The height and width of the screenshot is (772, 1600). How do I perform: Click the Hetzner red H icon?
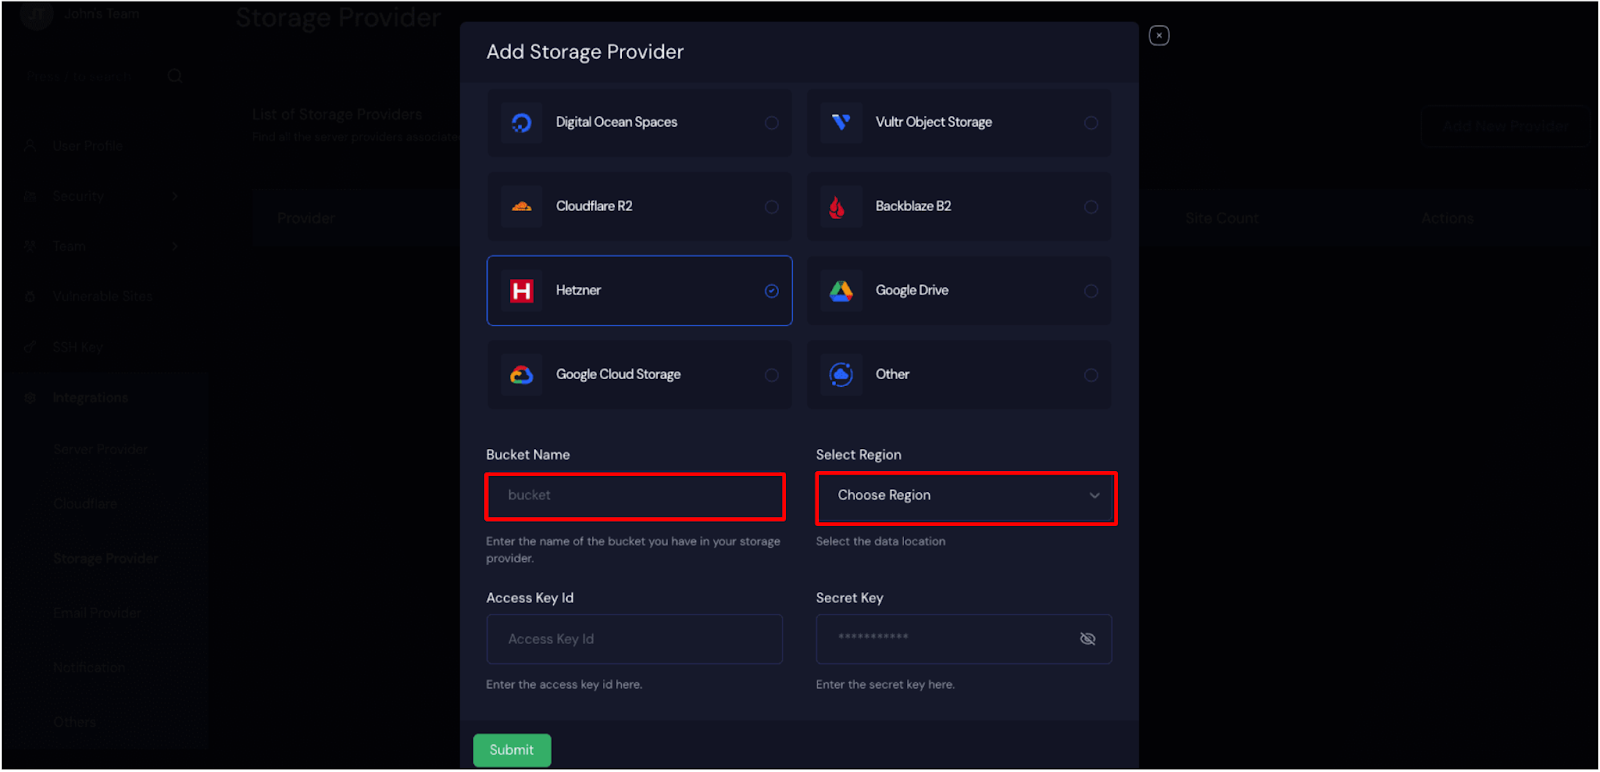522,291
